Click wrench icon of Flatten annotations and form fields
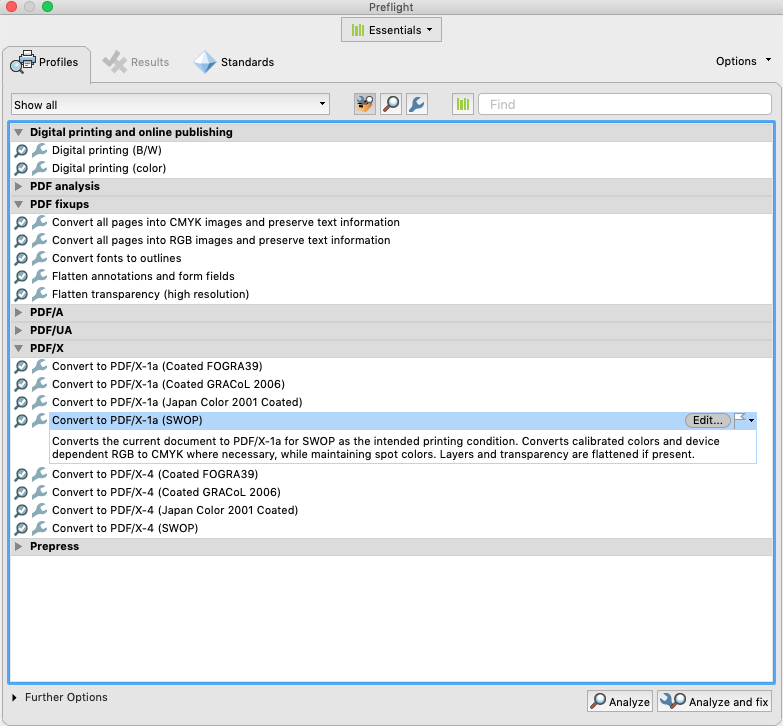Image resolution: width=783 pixels, height=726 pixels. coord(39,276)
